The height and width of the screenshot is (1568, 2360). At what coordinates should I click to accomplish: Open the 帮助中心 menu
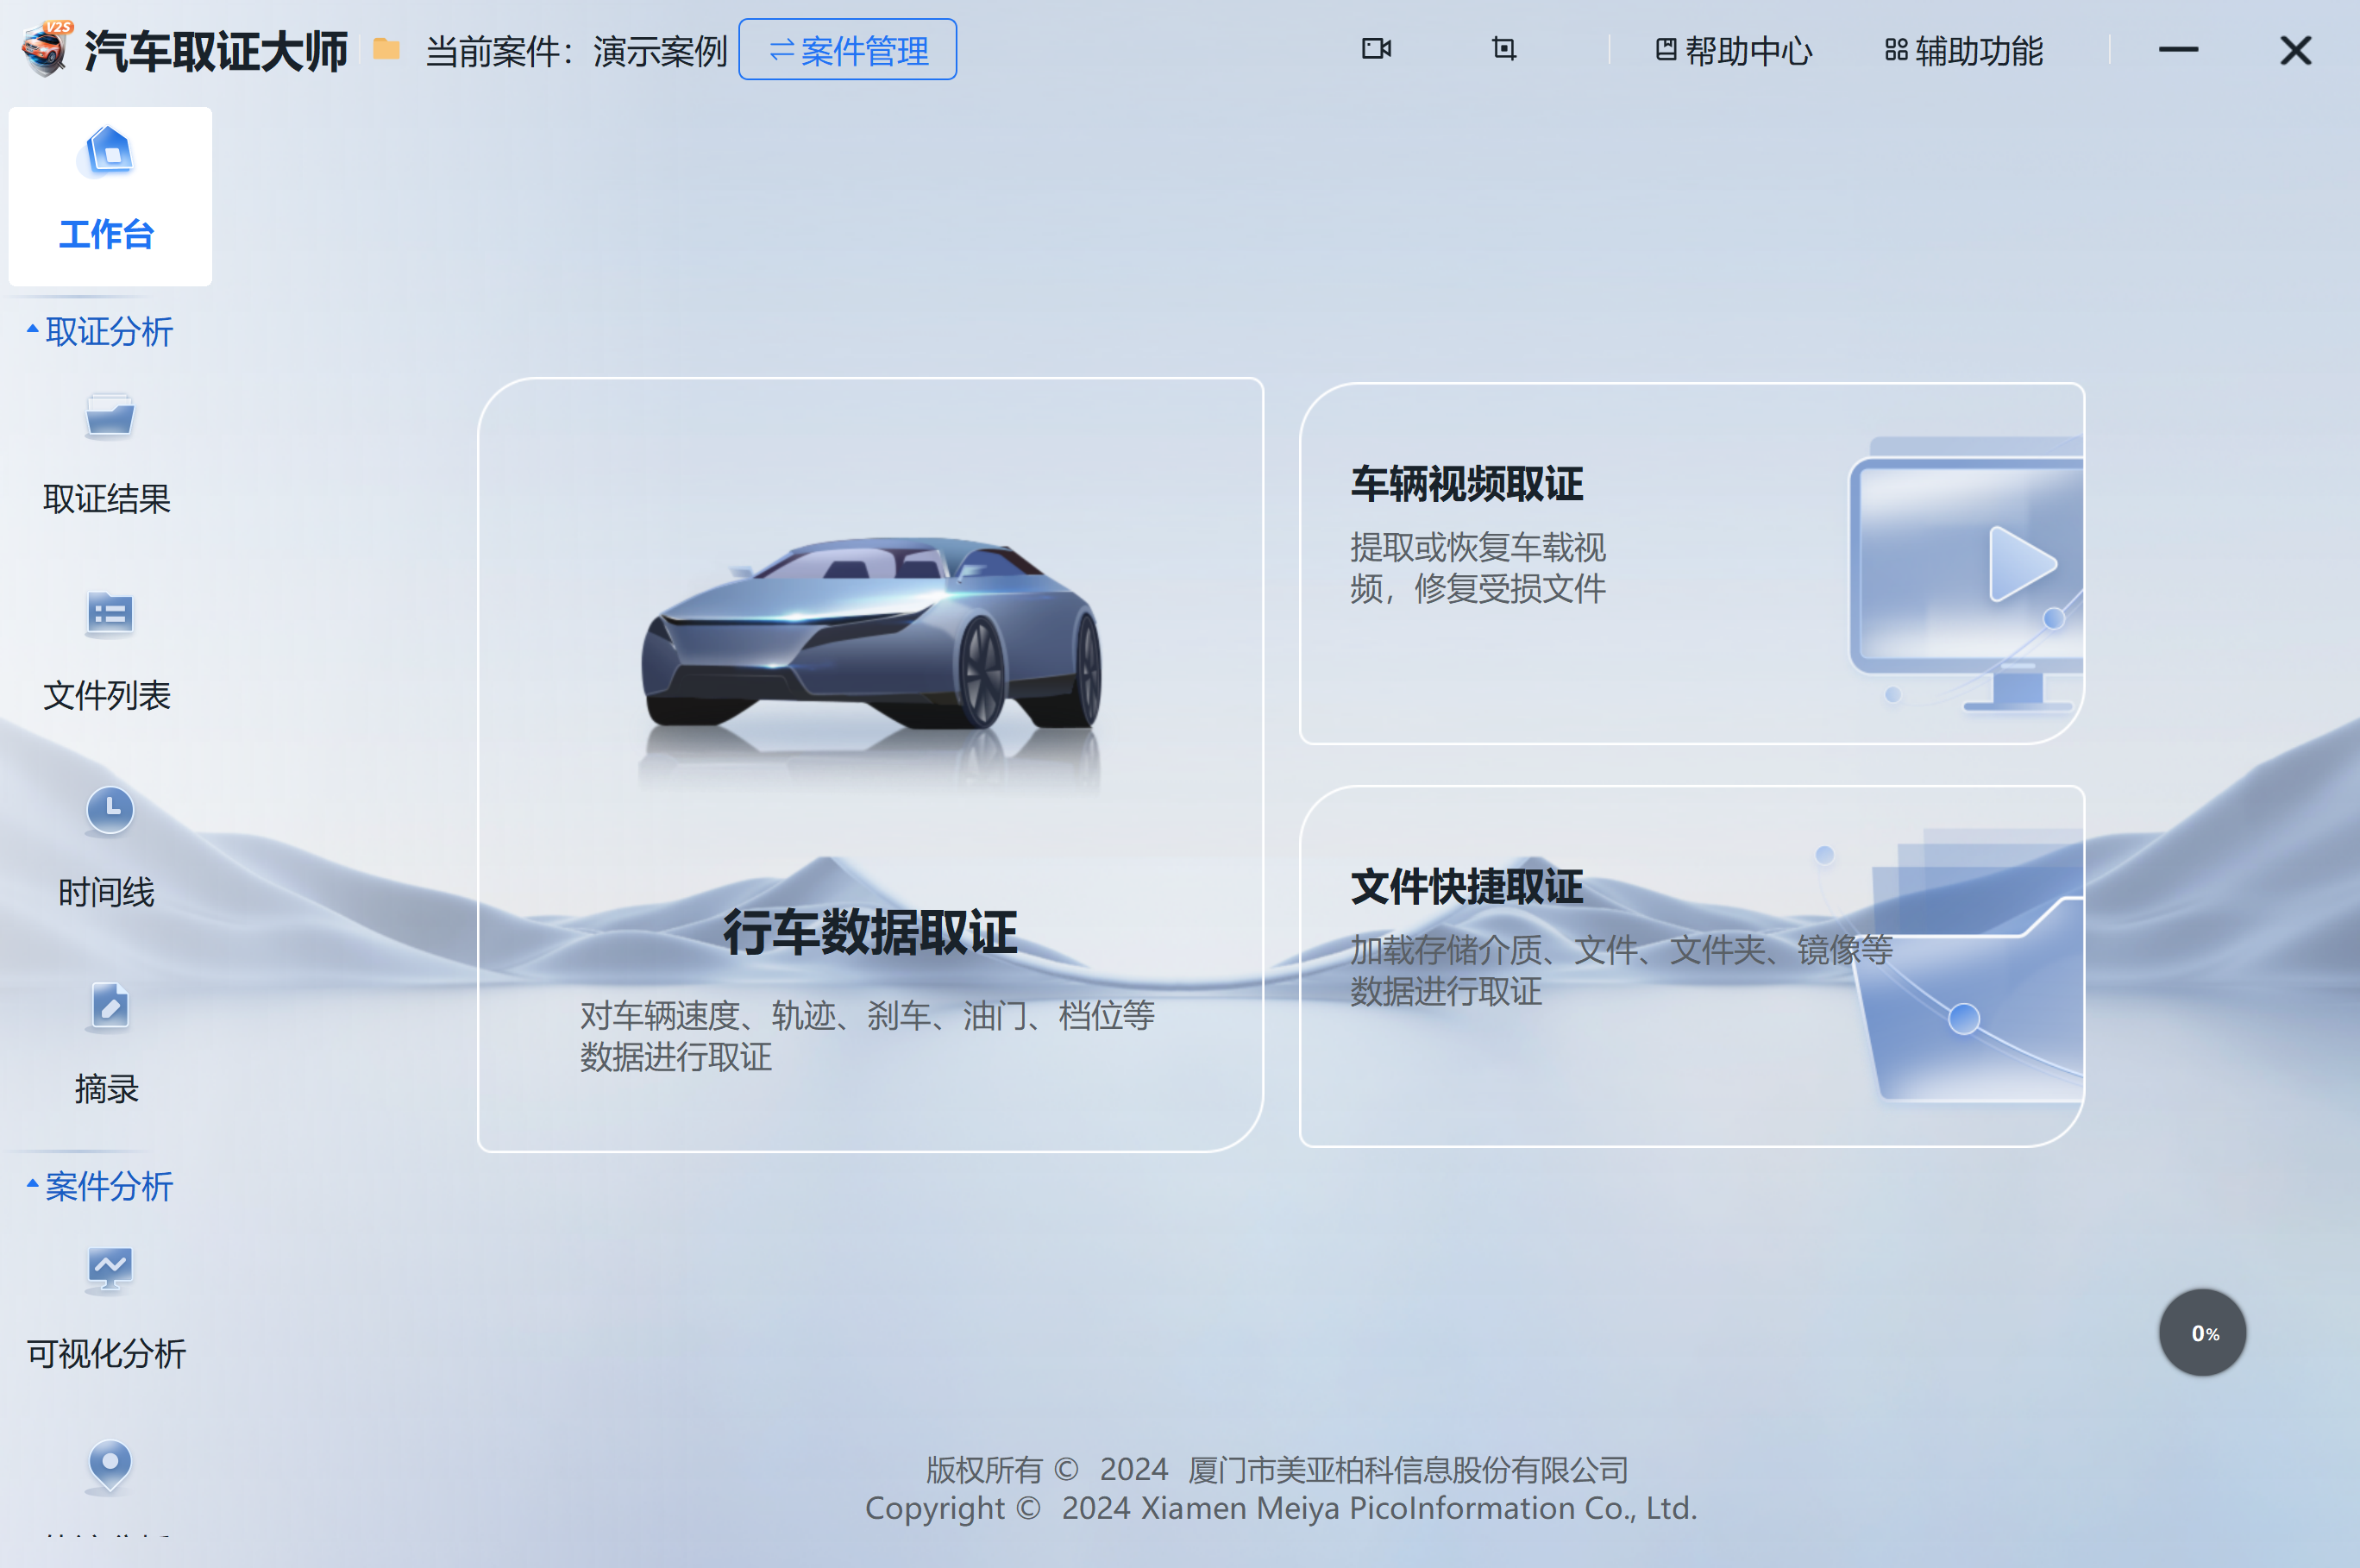1733,50
